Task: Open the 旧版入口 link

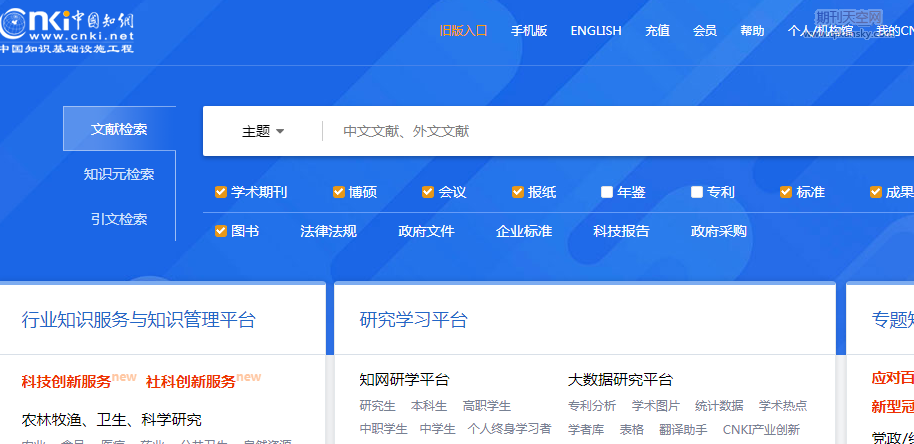Action: (463, 31)
